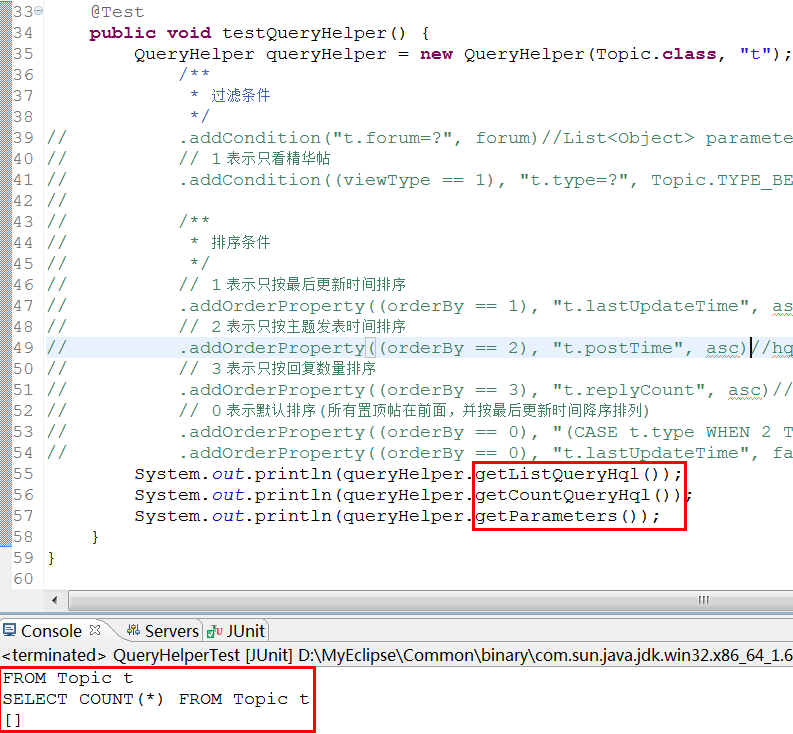Click the @Test annotation on line 33
The width and height of the screenshot is (793, 734).
(117, 12)
